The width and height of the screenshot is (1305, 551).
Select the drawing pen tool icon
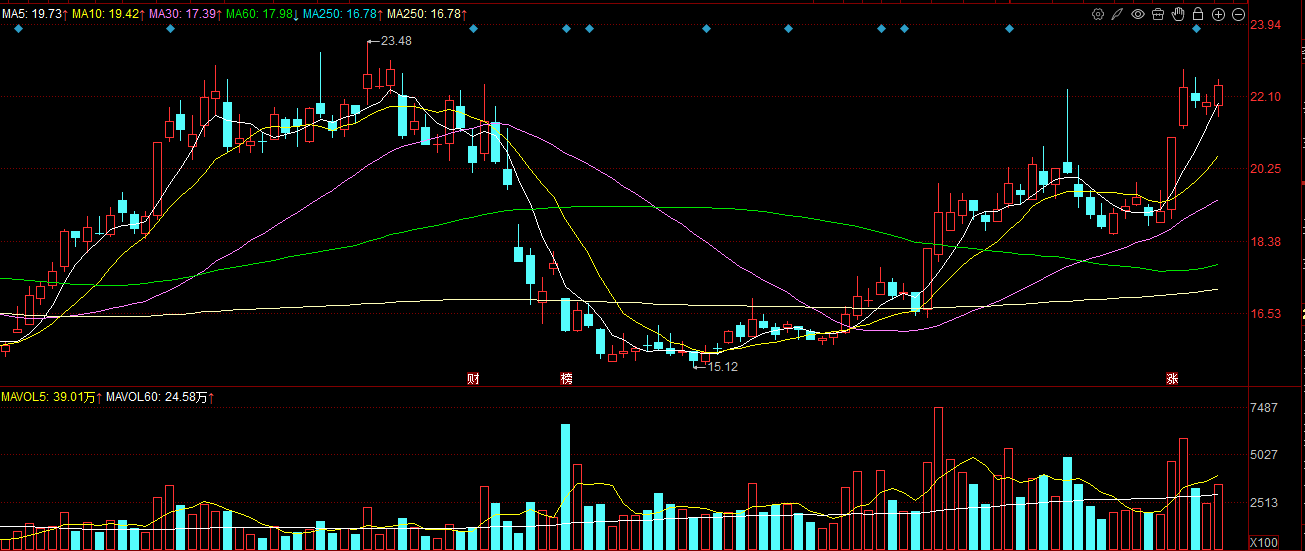coord(1118,14)
